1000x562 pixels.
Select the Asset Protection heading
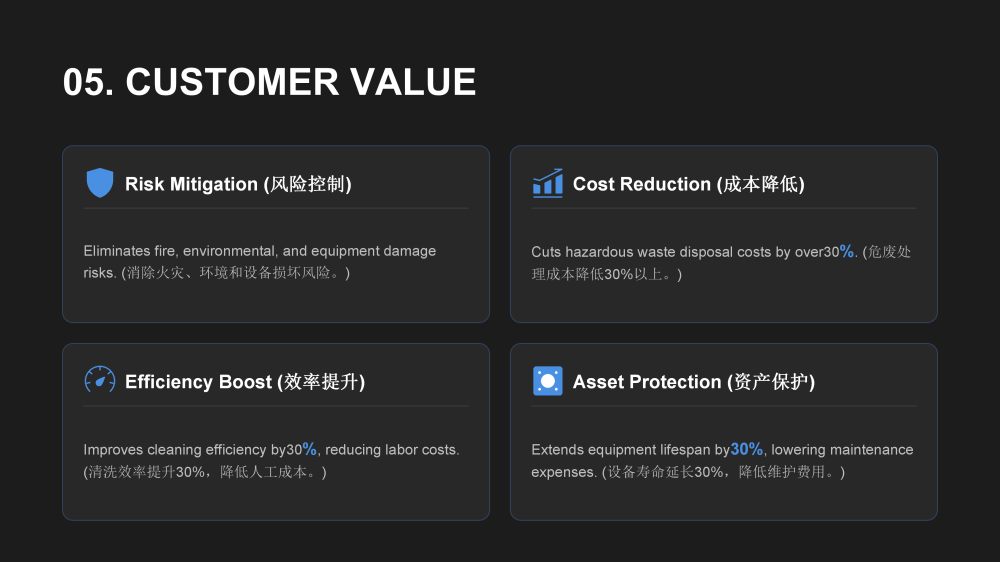point(693,382)
